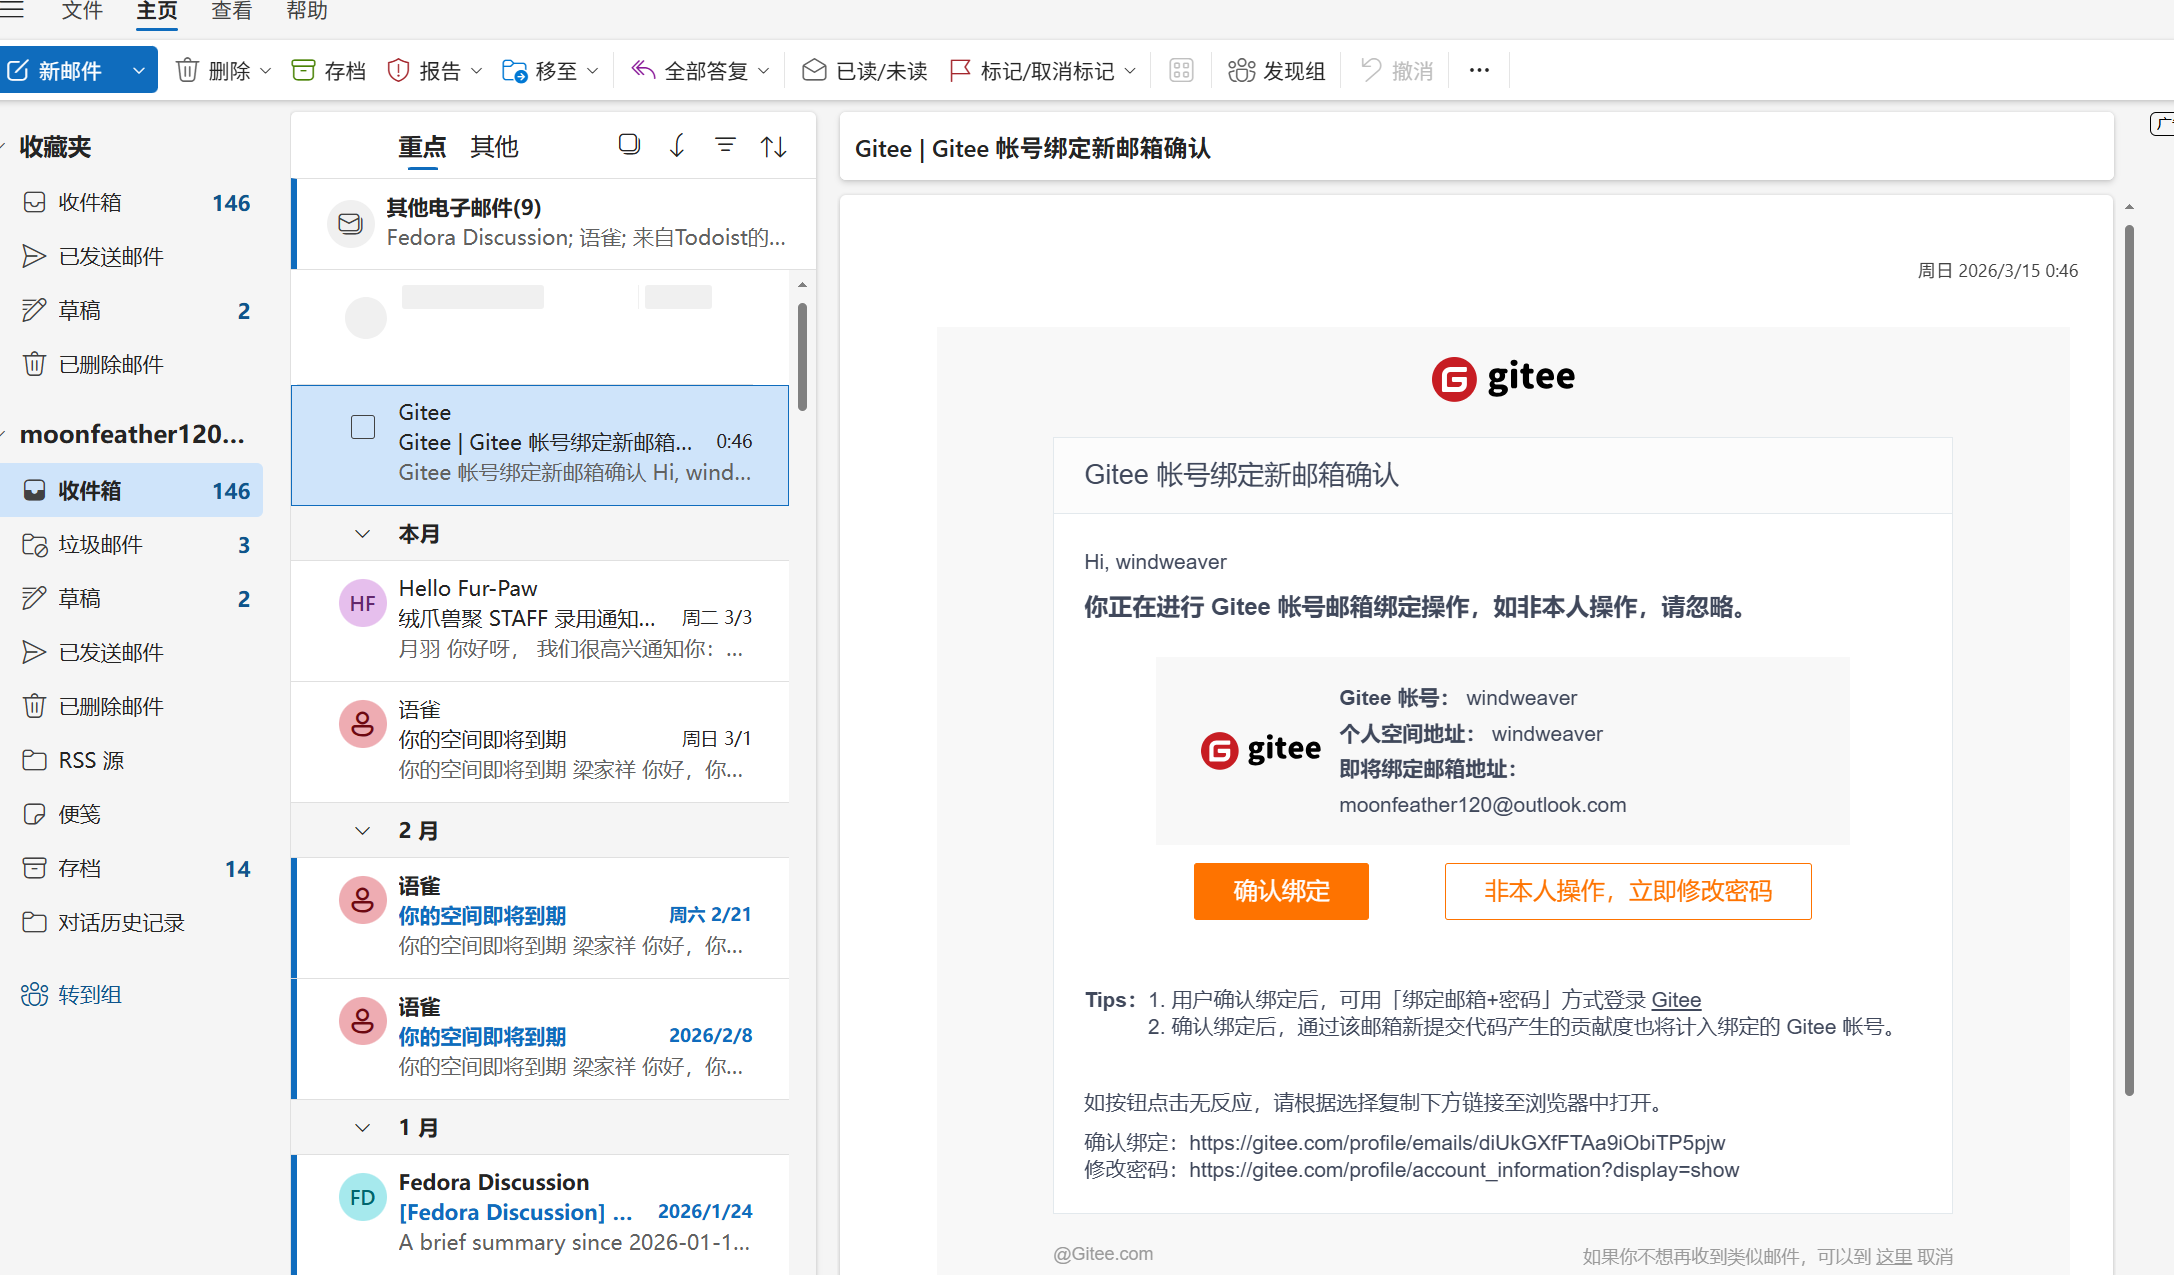Viewport: 2174px width, 1275px height.
Task: Click the jump-down arrow icon in list header
Action: click(677, 146)
